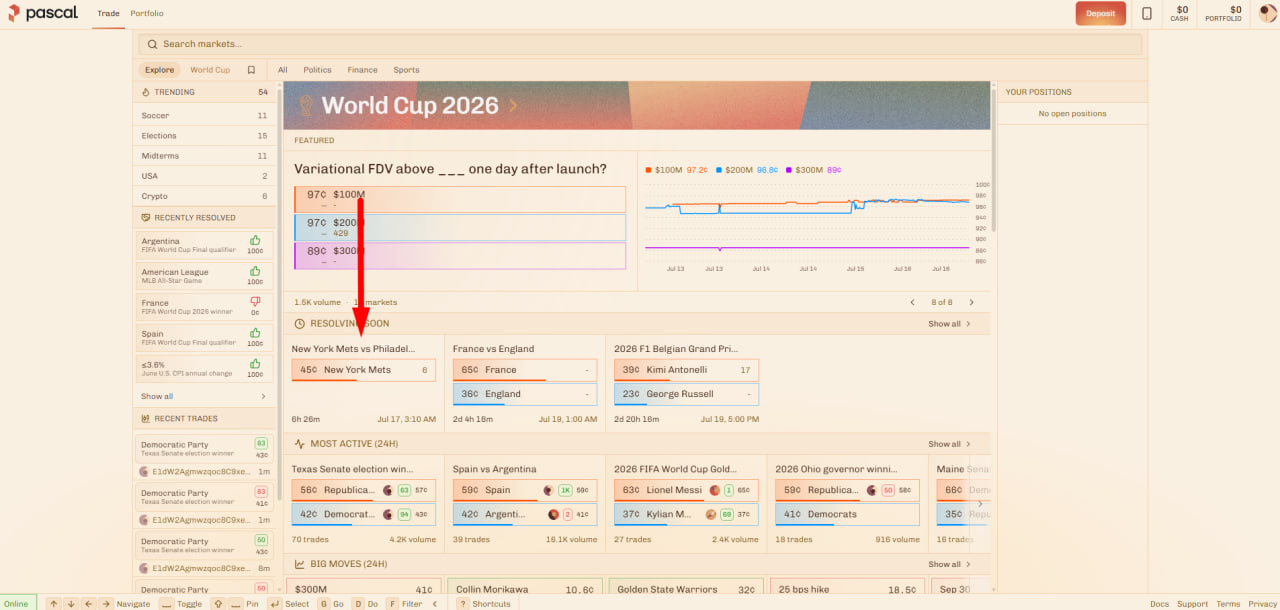The width and height of the screenshot is (1280, 610).
Task: Filter by Finance category
Action: coord(362,70)
